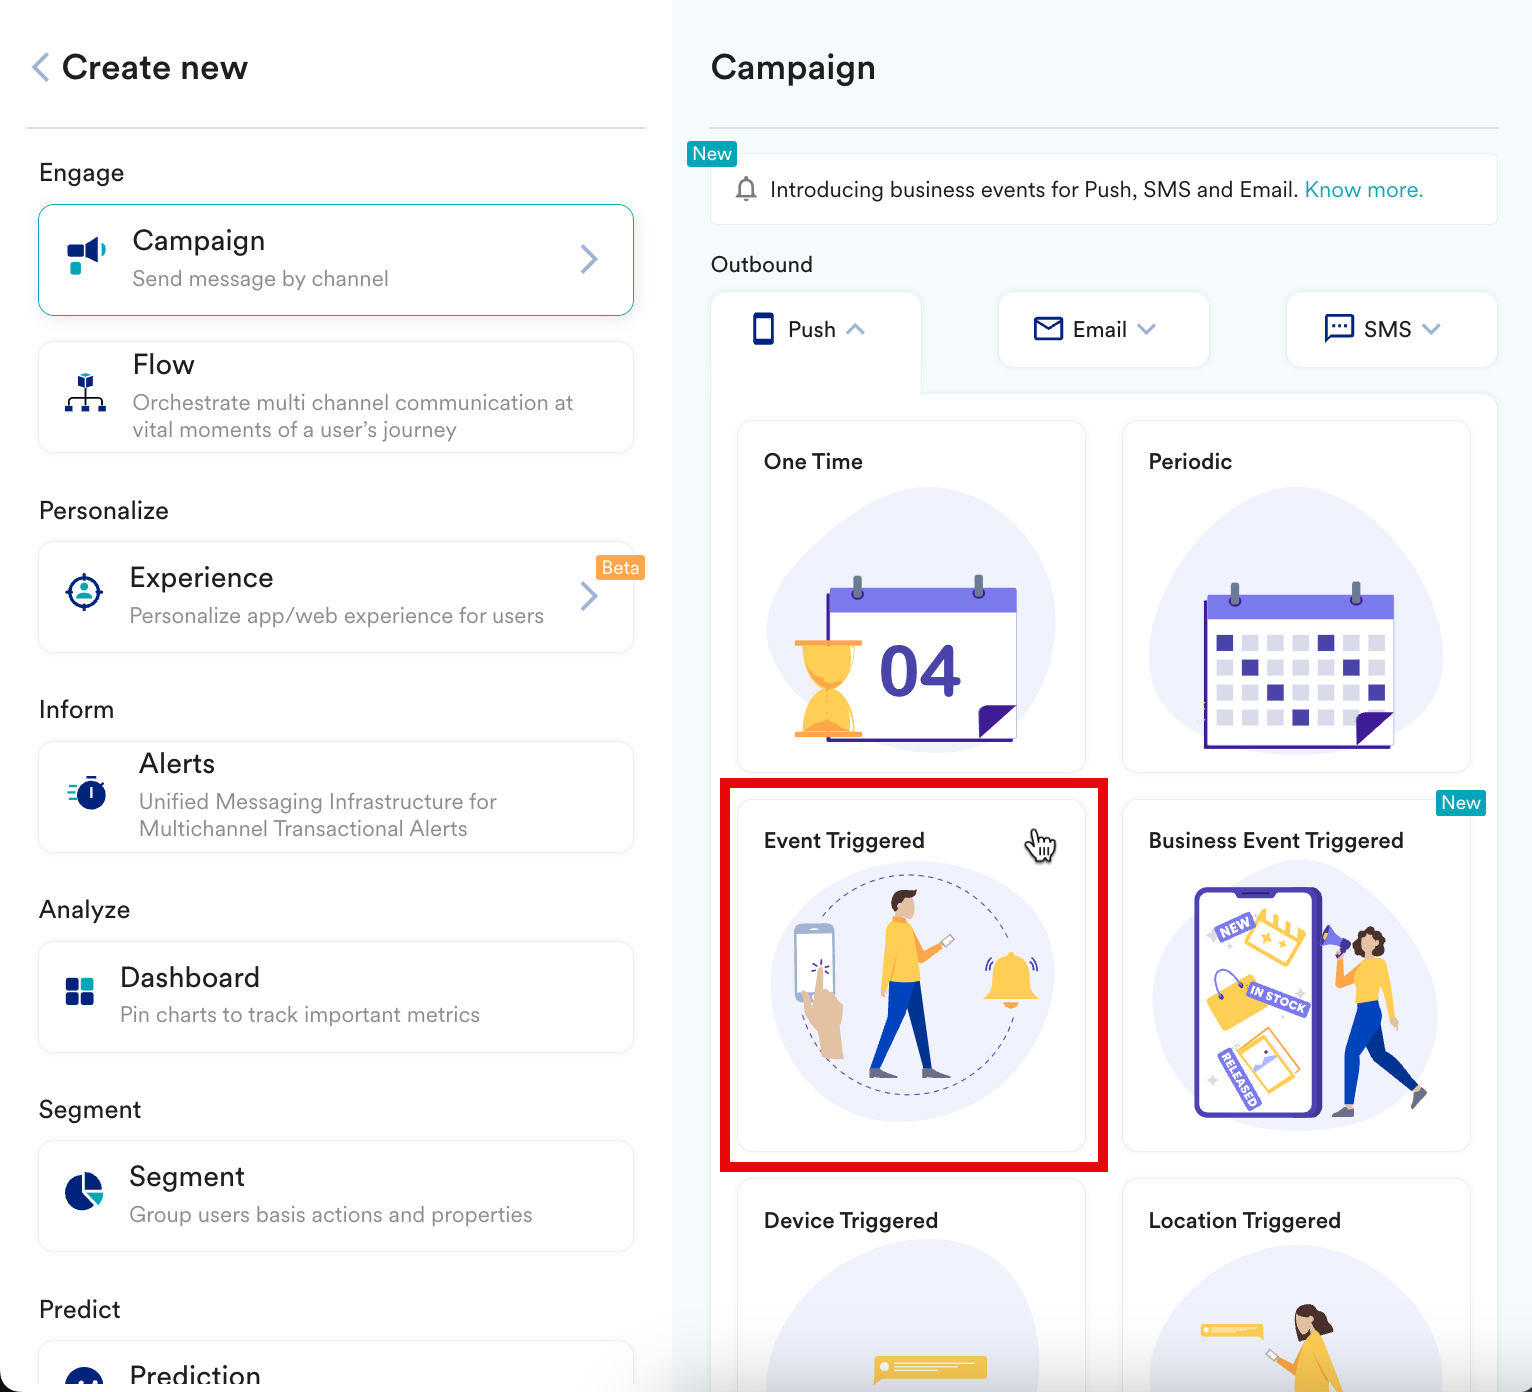This screenshot has height=1392, width=1532.
Task: Click the Experience target icon
Action: pos(84,592)
